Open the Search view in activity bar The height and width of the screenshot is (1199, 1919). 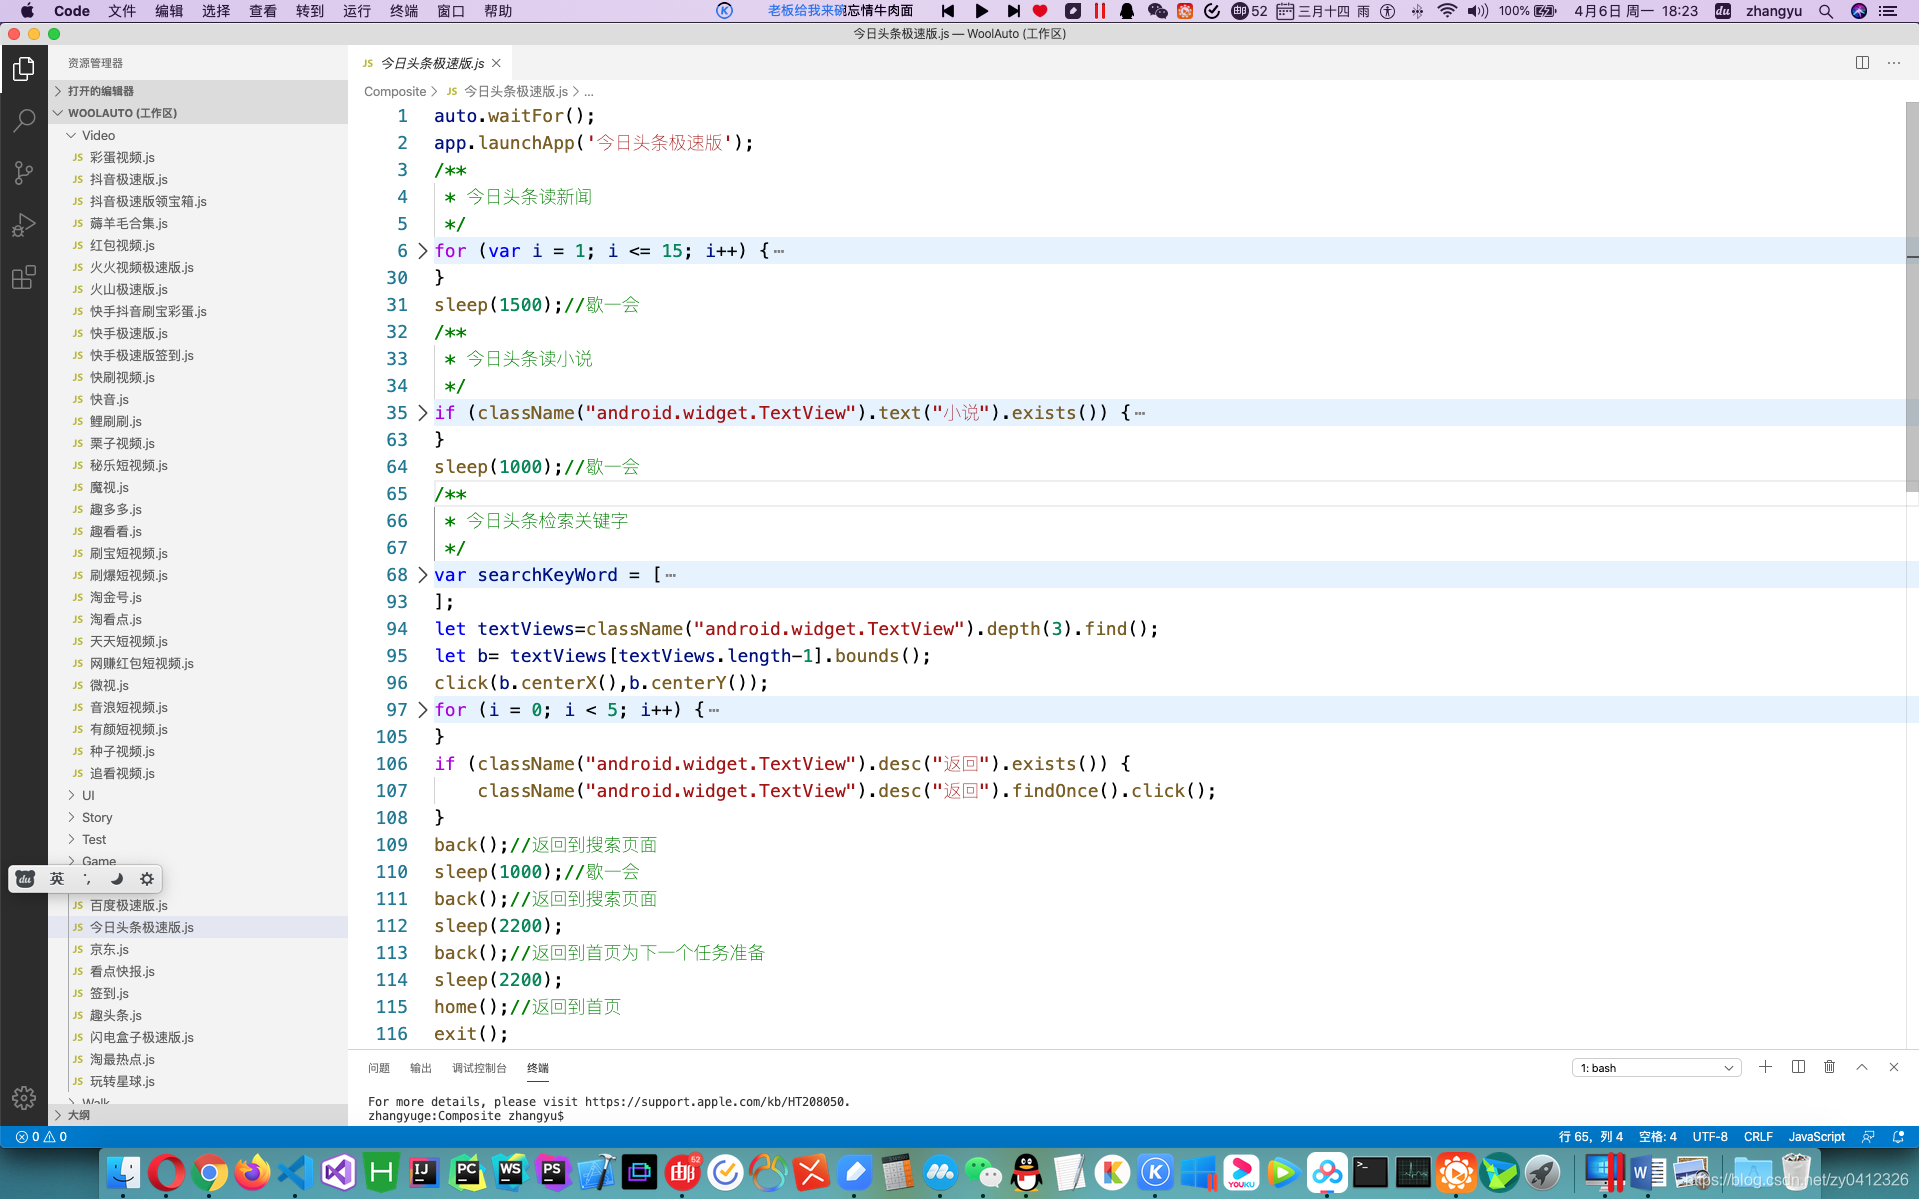(x=24, y=121)
